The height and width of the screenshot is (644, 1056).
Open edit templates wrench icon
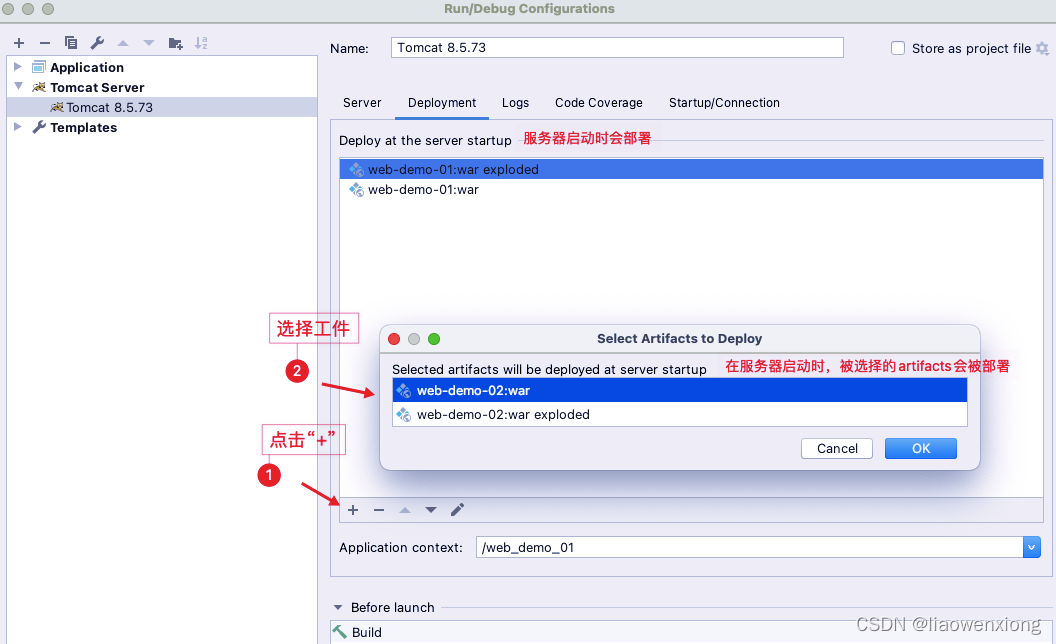[x=97, y=43]
